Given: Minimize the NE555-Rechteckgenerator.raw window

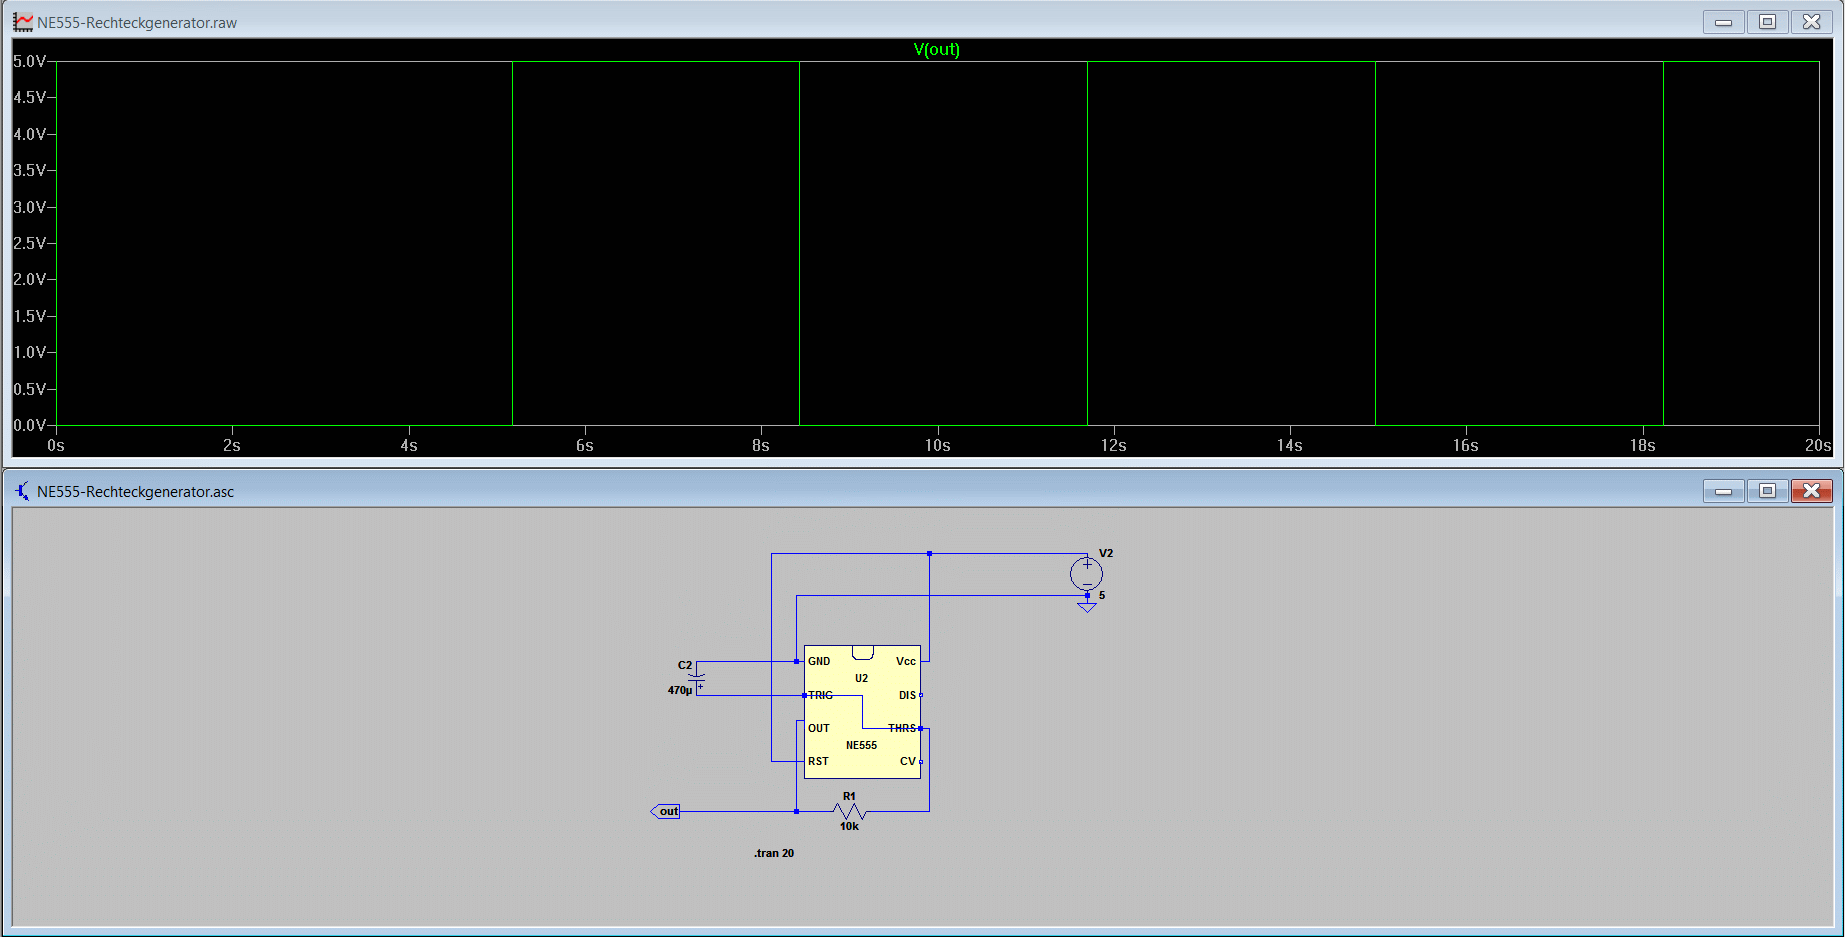Looking at the screenshot, I should (1724, 22).
